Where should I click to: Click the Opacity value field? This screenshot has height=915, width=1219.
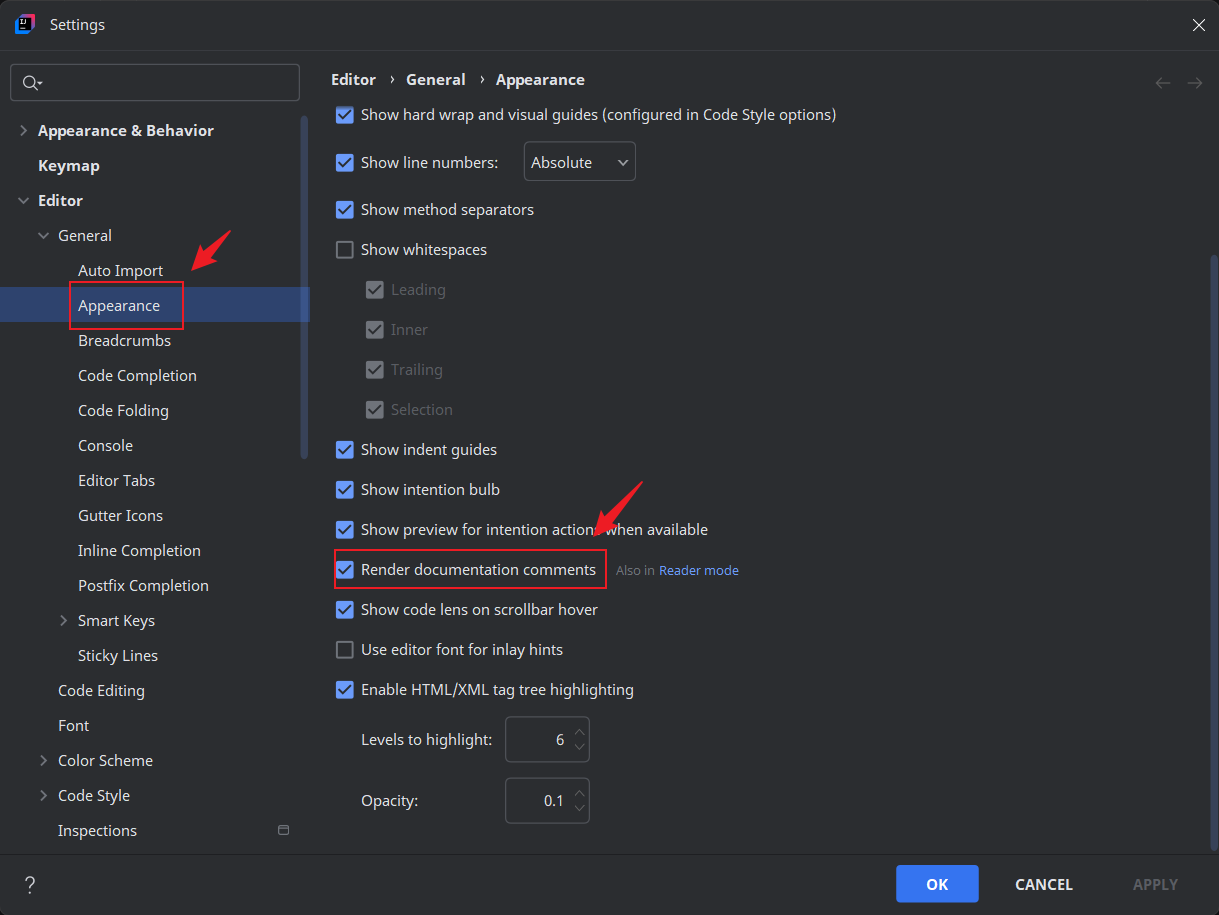540,801
